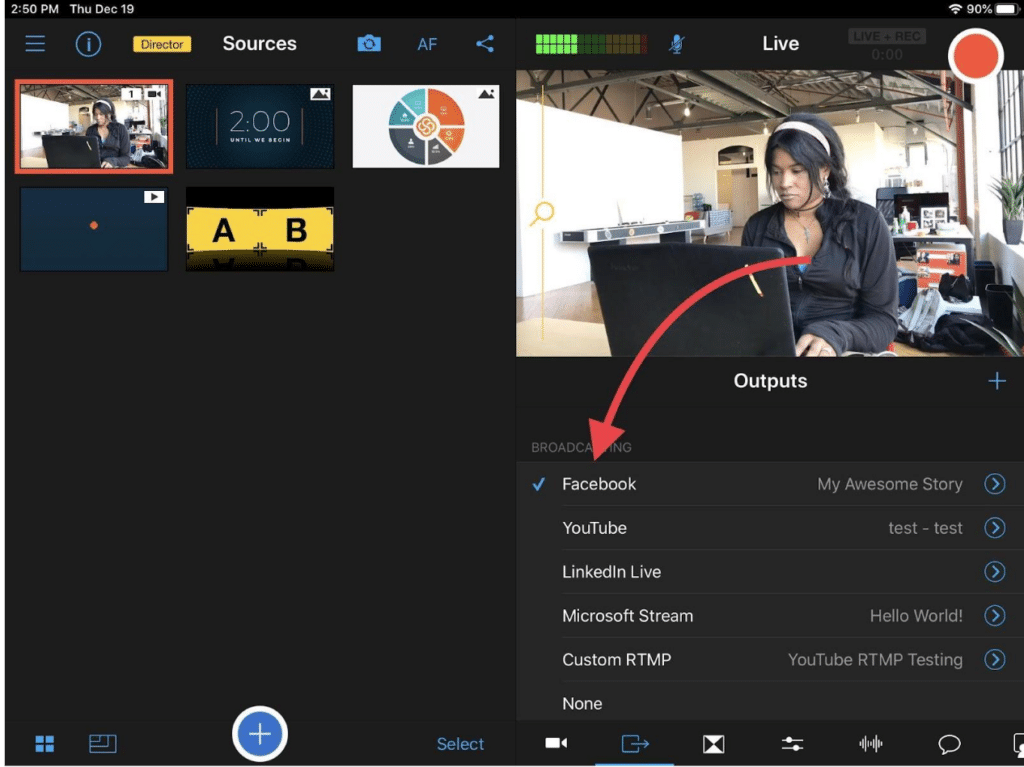Image resolution: width=1024 pixels, height=767 pixels.
Task: Open LinkedIn Live output details chevron
Action: 995,572
